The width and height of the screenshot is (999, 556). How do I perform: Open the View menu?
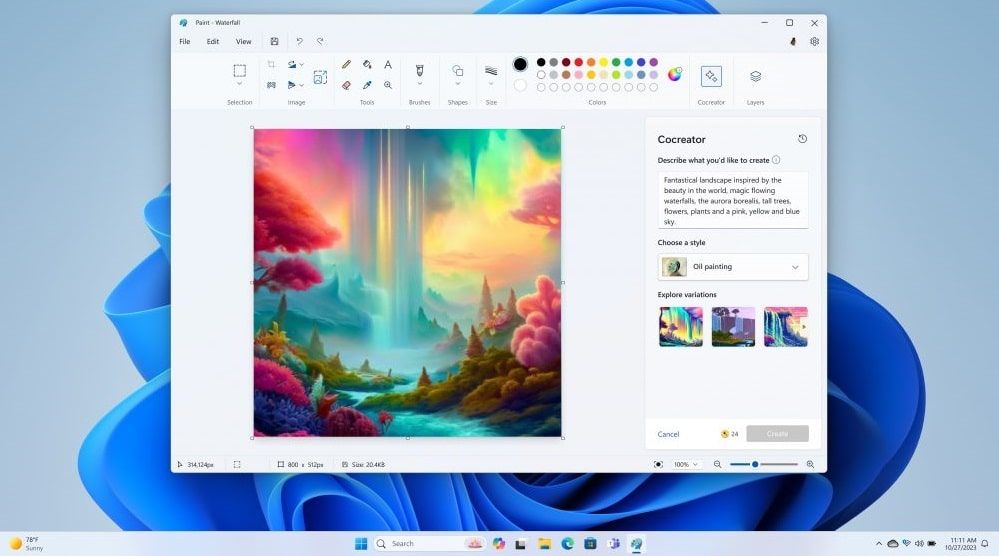[x=243, y=42]
